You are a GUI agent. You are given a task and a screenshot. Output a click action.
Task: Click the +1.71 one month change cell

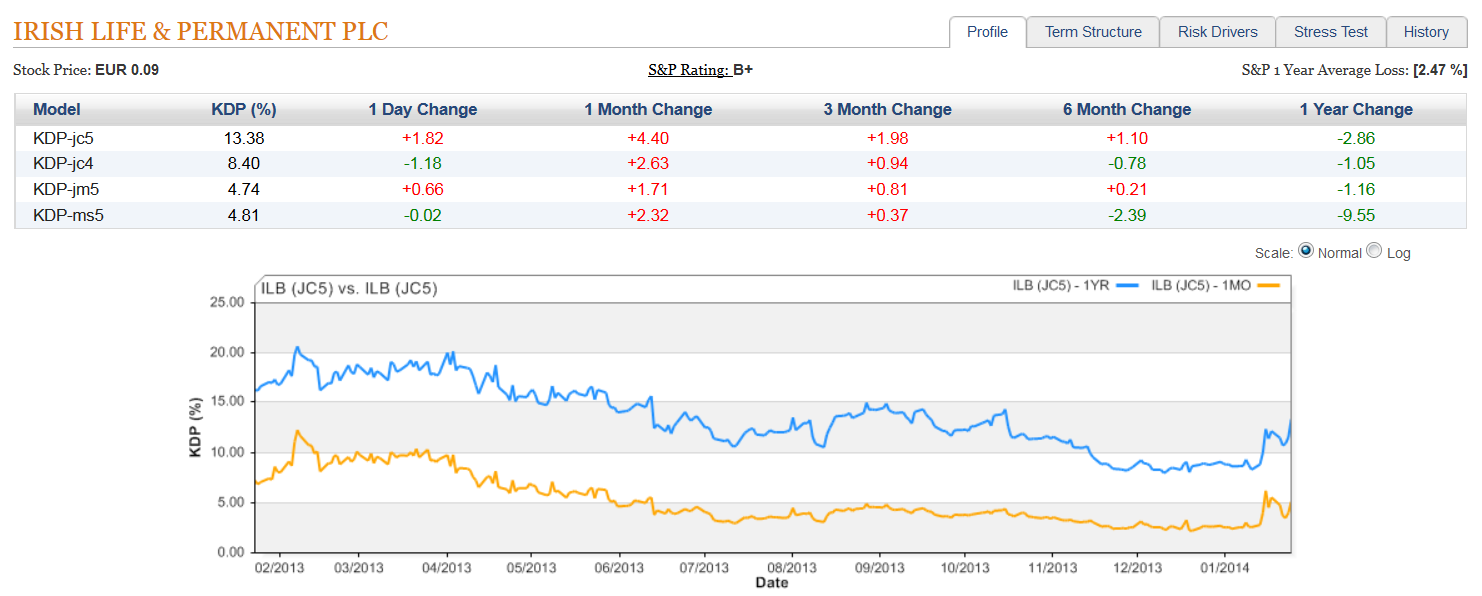(x=648, y=190)
